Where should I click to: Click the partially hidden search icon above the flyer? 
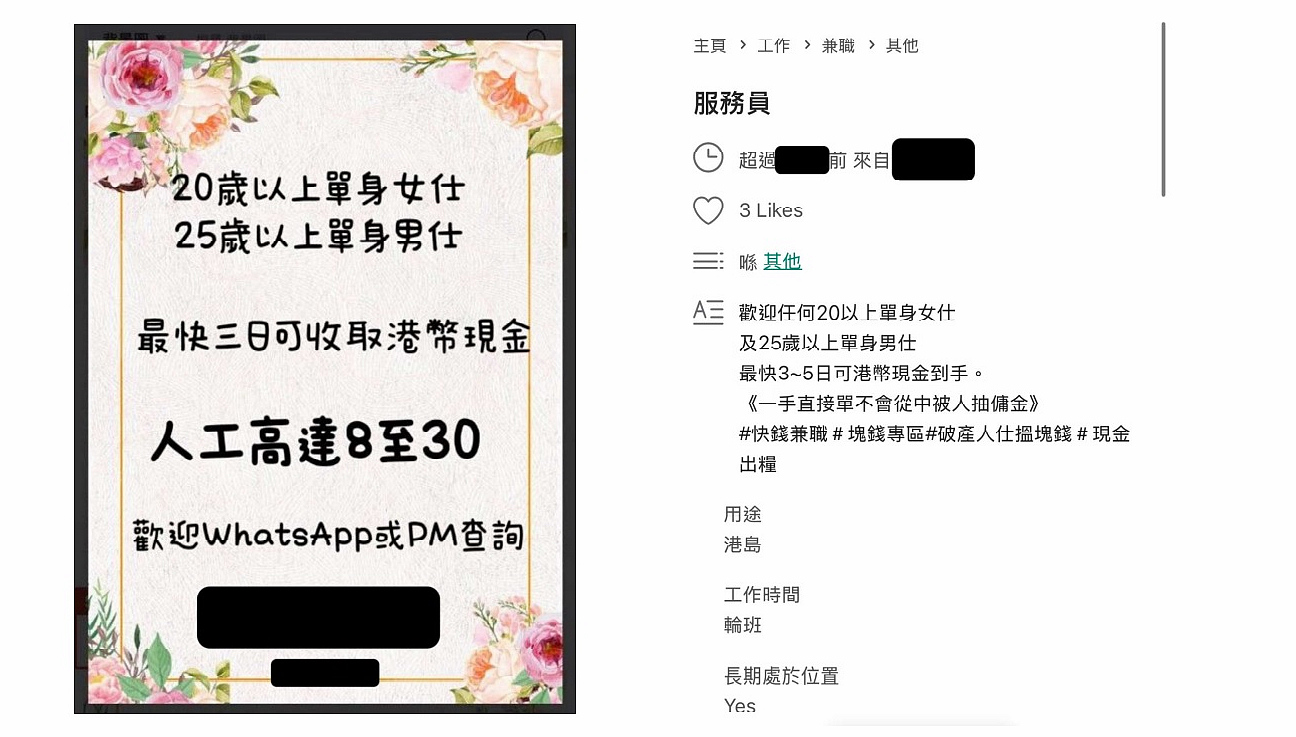click(537, 37)
